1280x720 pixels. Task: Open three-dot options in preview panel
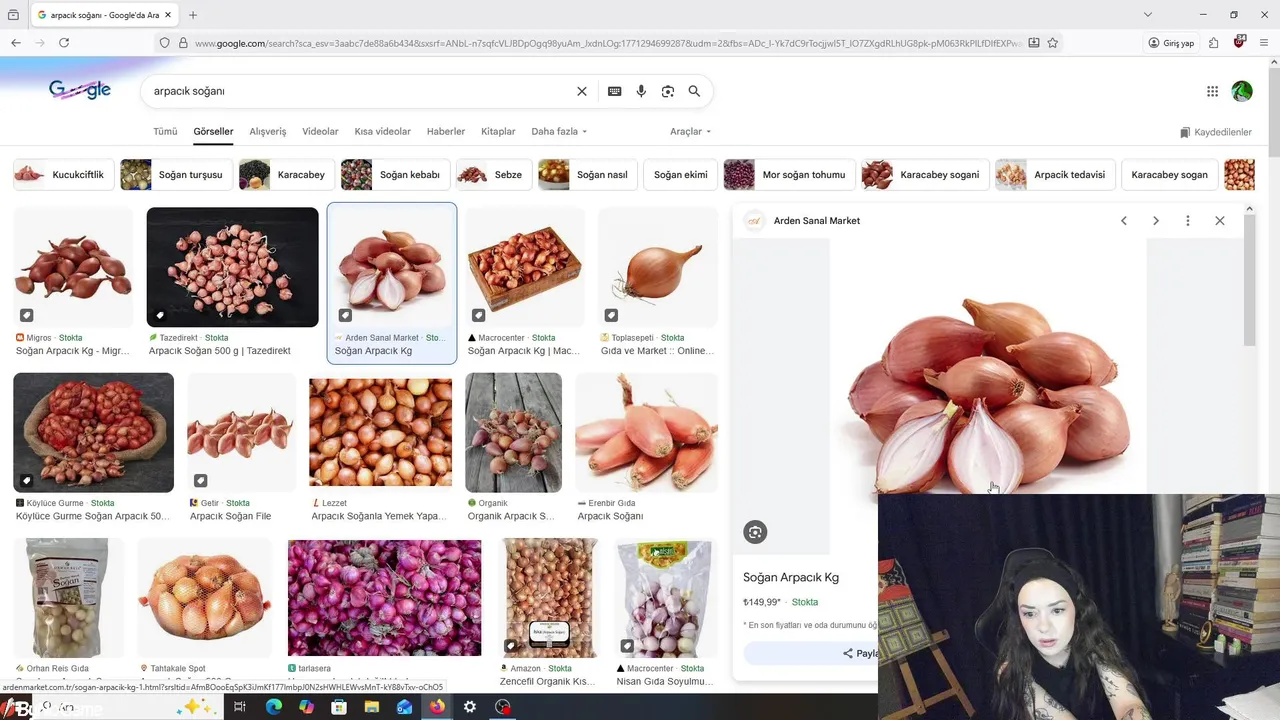click(1188, 221)
